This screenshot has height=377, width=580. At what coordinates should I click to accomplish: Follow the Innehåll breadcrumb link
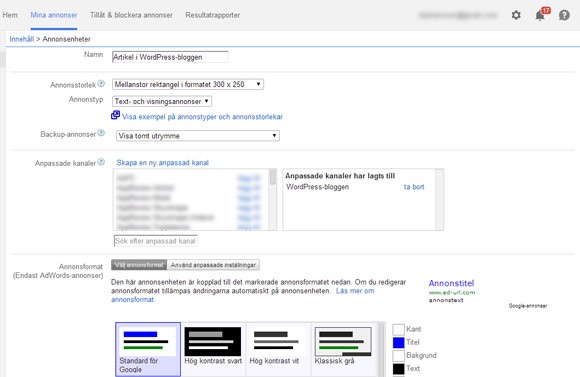[x=21, y=39]
